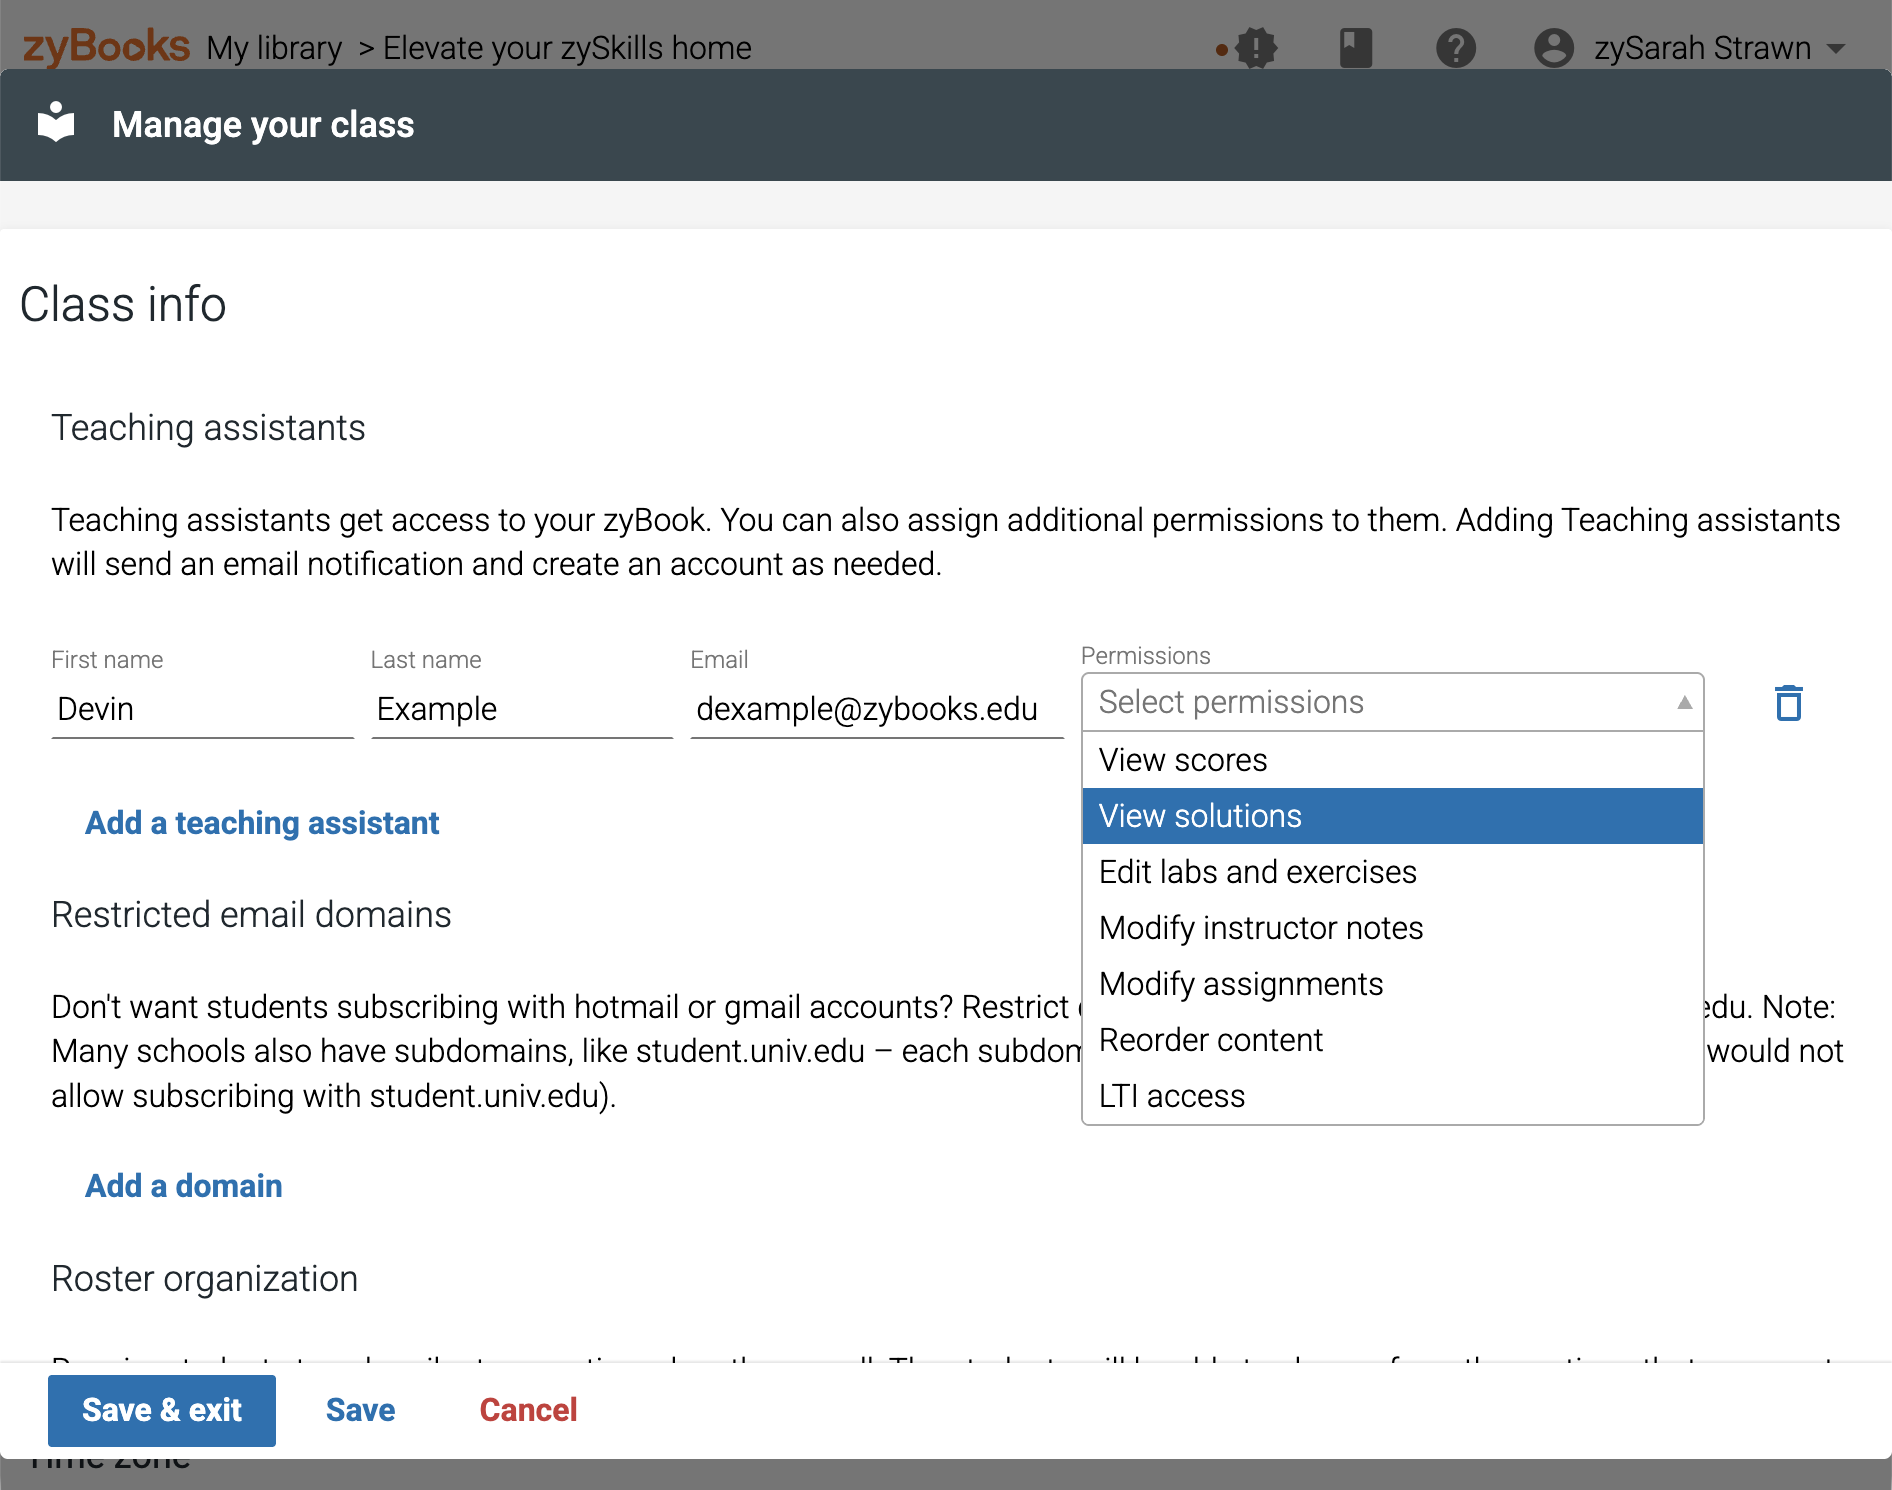Click the Manage your class reader icon

(56, 123)
